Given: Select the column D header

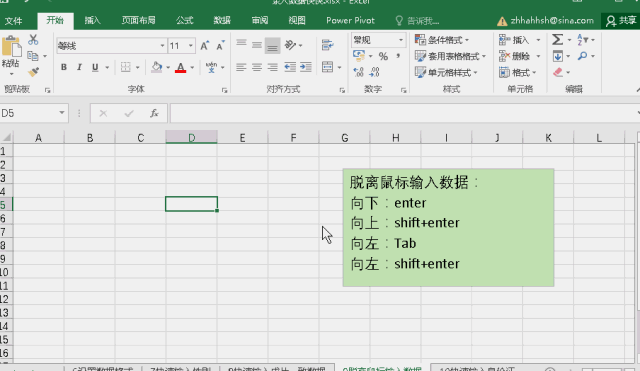Looking at the screenshot, I should point(191,138).
